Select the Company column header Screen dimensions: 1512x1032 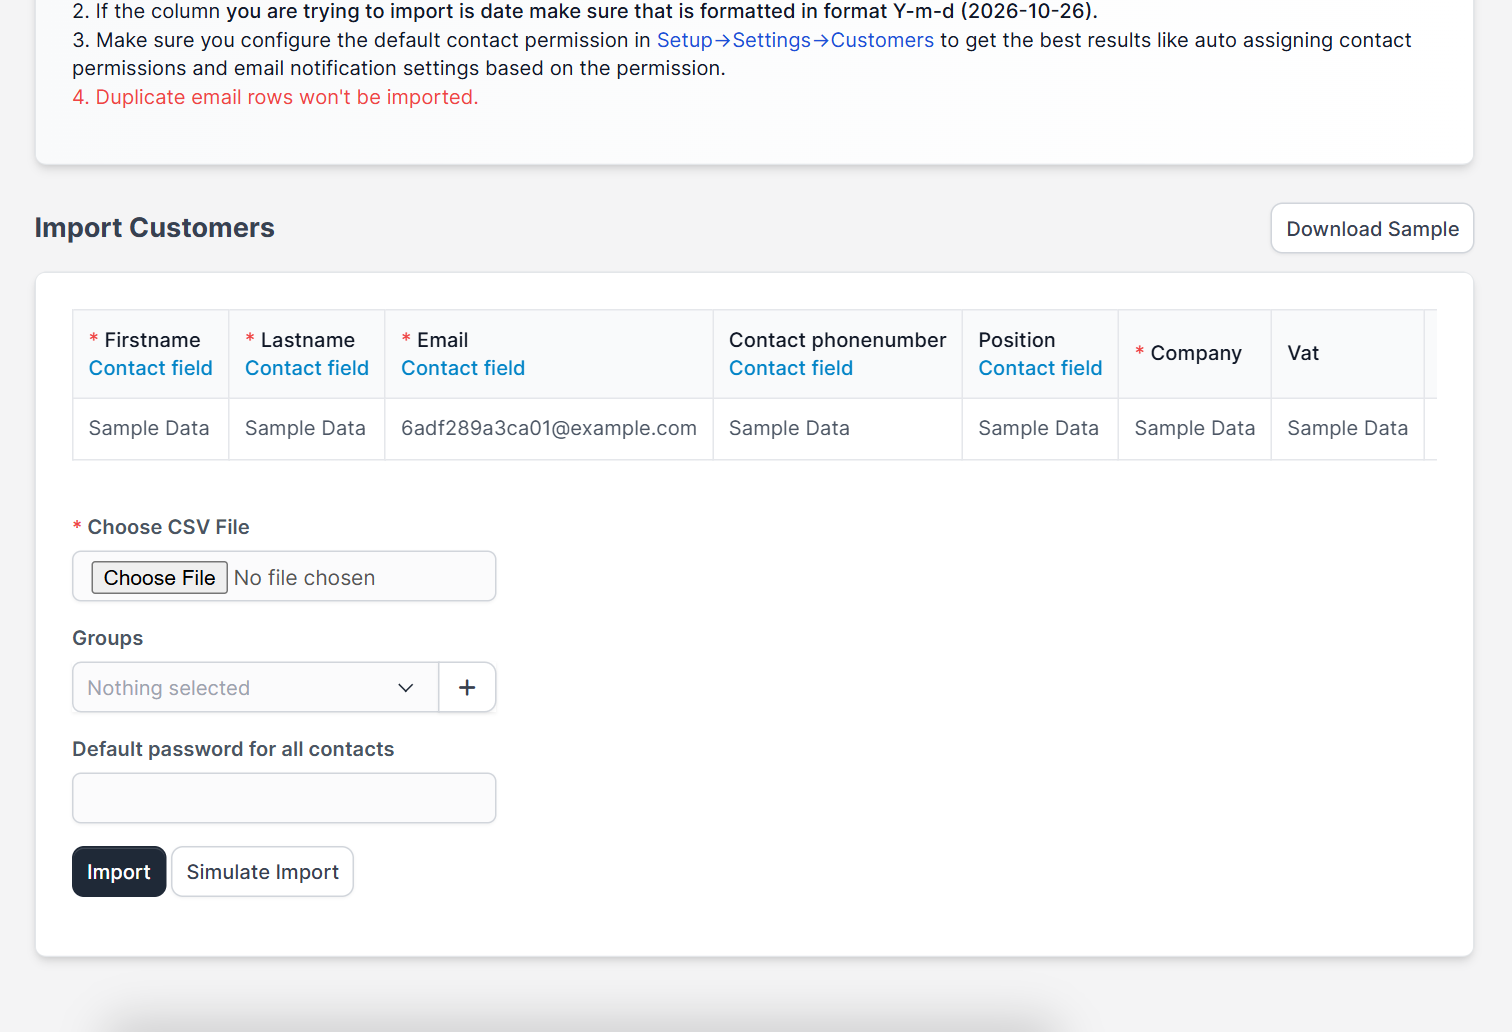point(1194,354)
